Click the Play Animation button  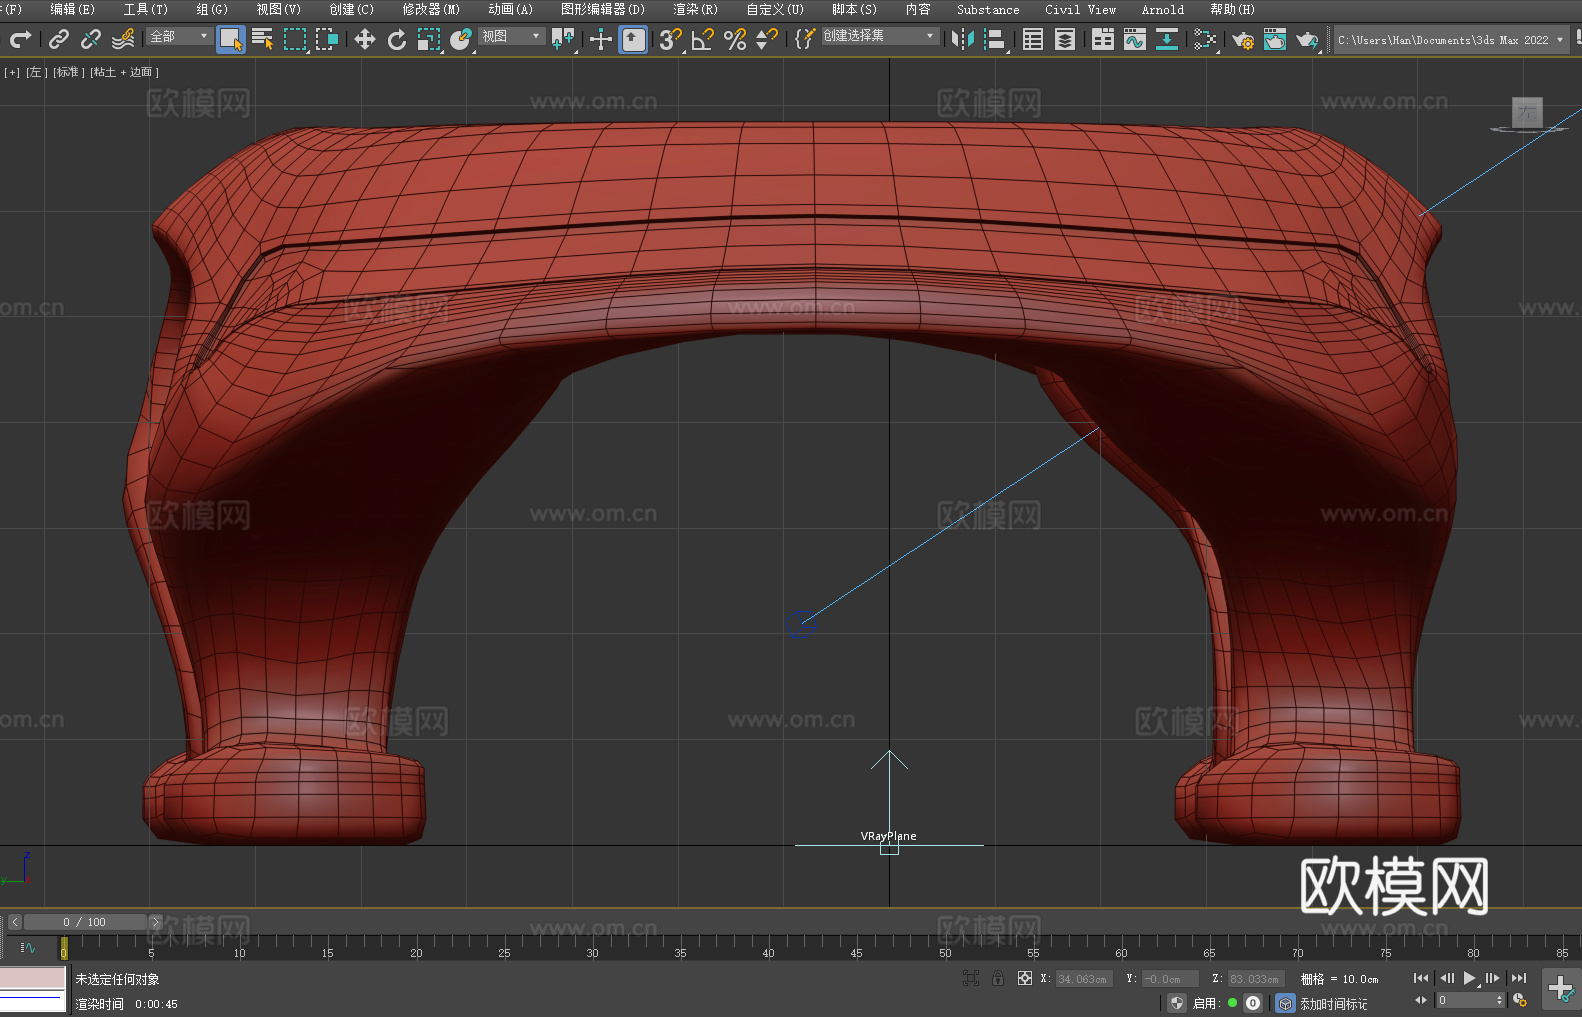coord(1470,978)
